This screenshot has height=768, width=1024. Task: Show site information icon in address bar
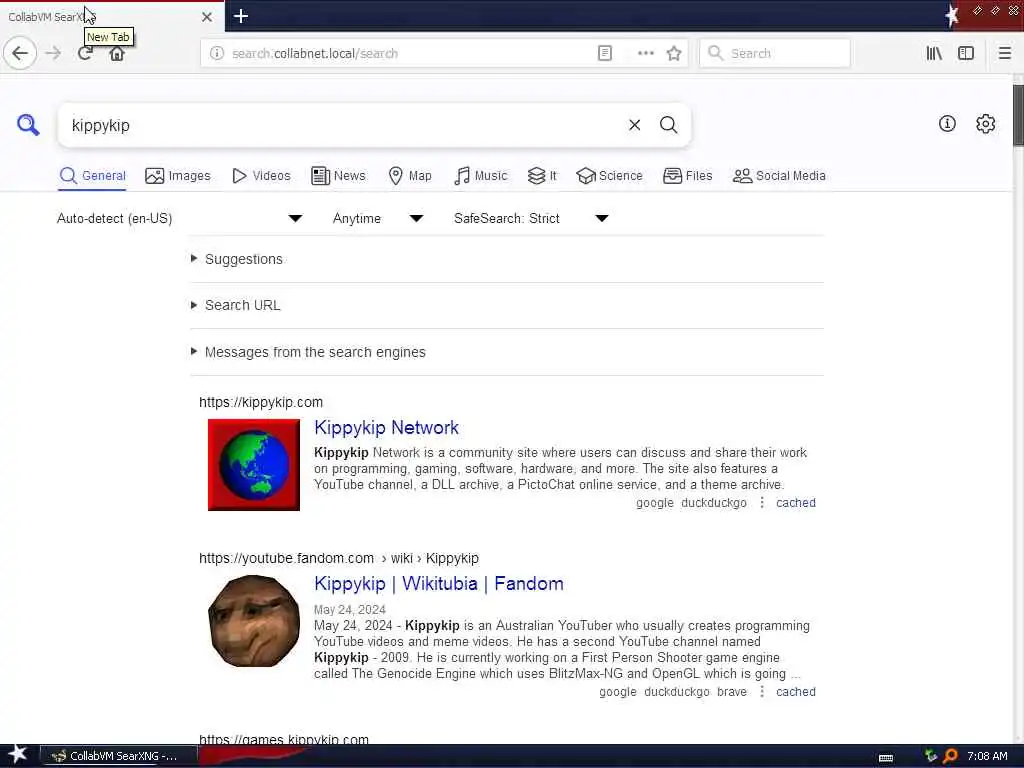[217, 53]
